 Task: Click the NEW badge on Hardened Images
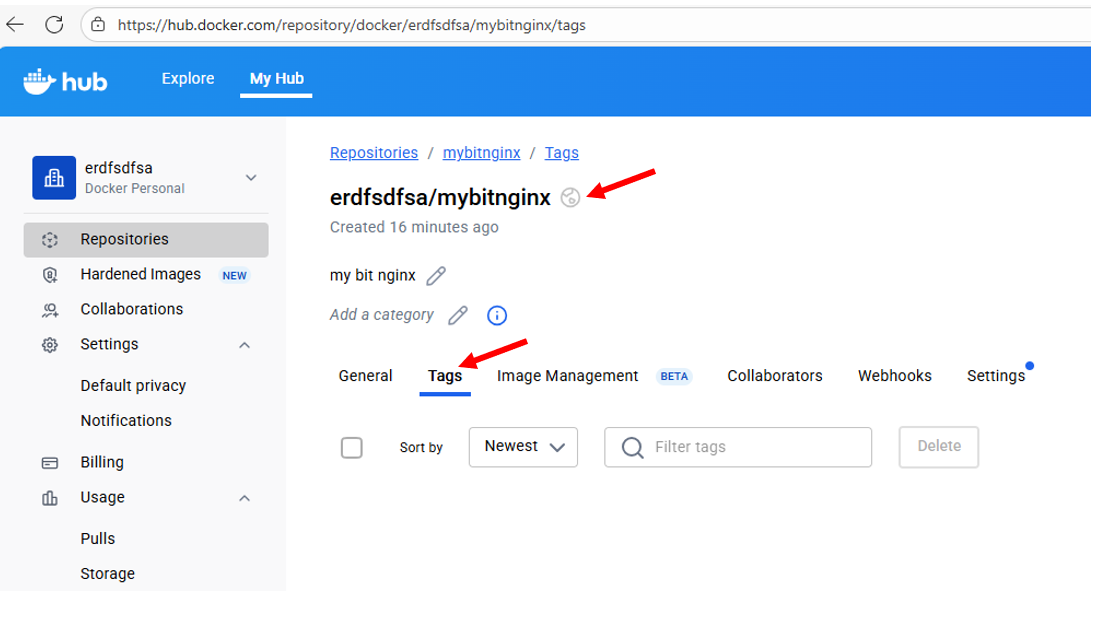(234, 276)
